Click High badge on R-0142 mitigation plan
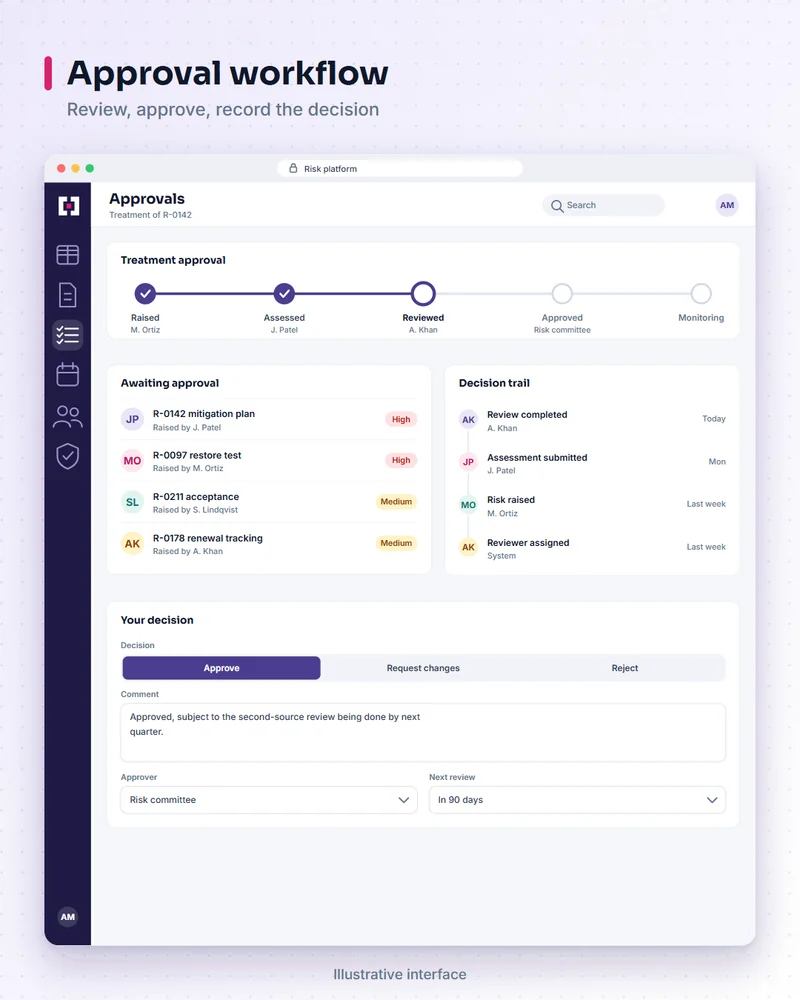Image resolution: width=800 pixels, height=1000 pixels. point(401,419)
